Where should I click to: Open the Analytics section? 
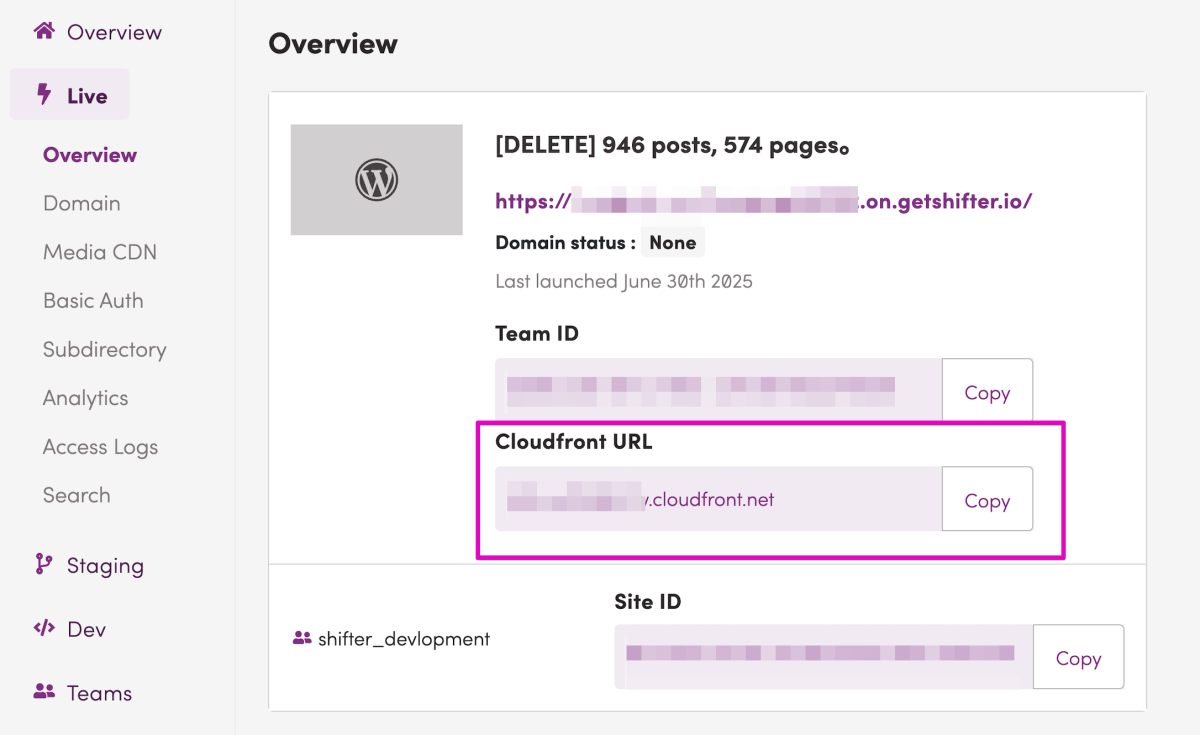point(86,398)
